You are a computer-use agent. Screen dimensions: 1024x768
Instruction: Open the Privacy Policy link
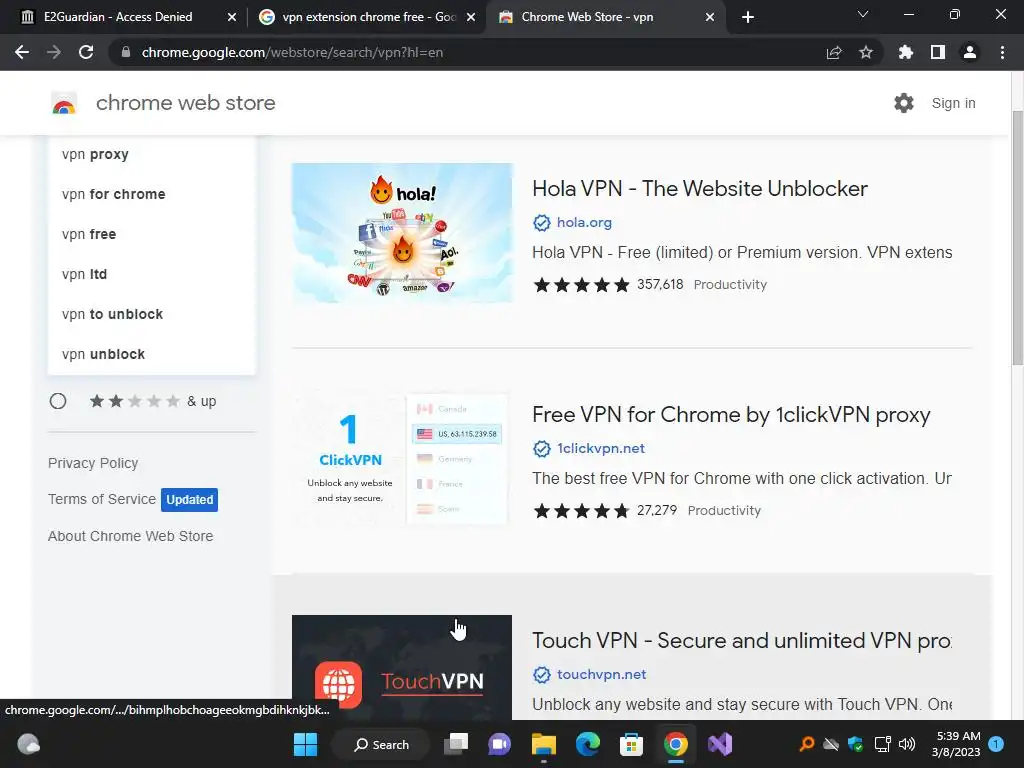click(x=93, y=463)
